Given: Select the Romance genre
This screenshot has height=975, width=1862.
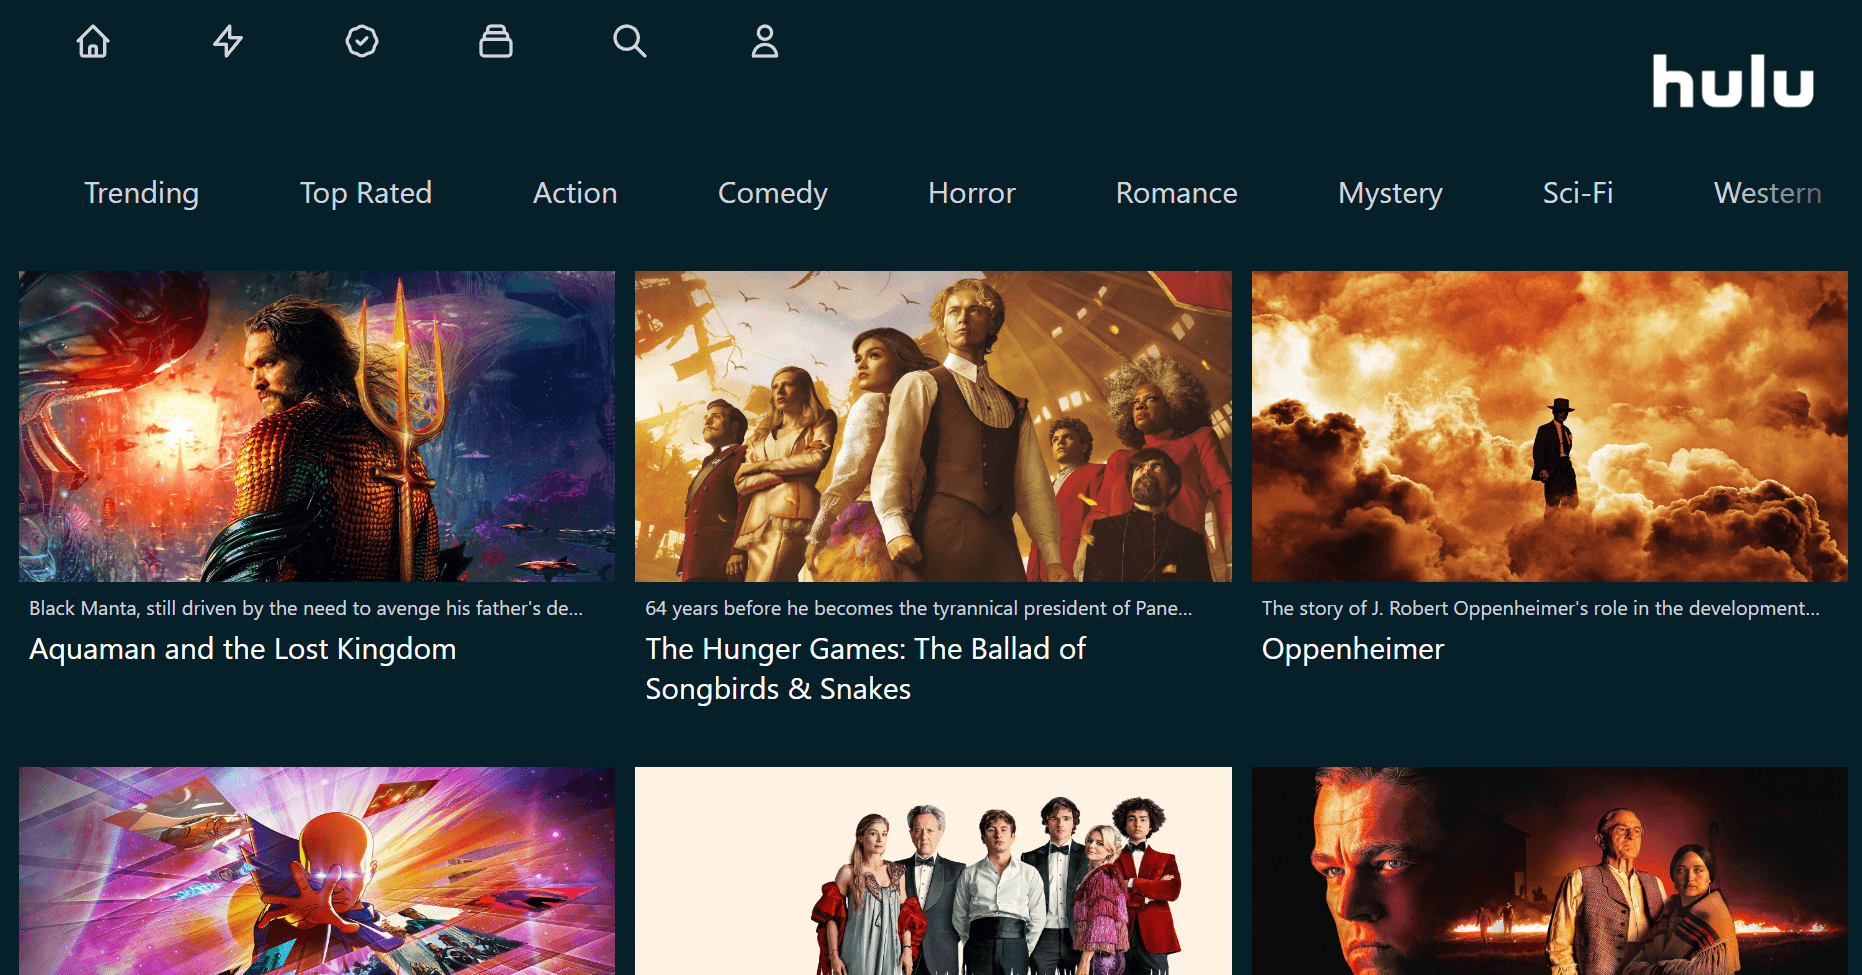Looking at the screenshot, I should pos(1177,193).
